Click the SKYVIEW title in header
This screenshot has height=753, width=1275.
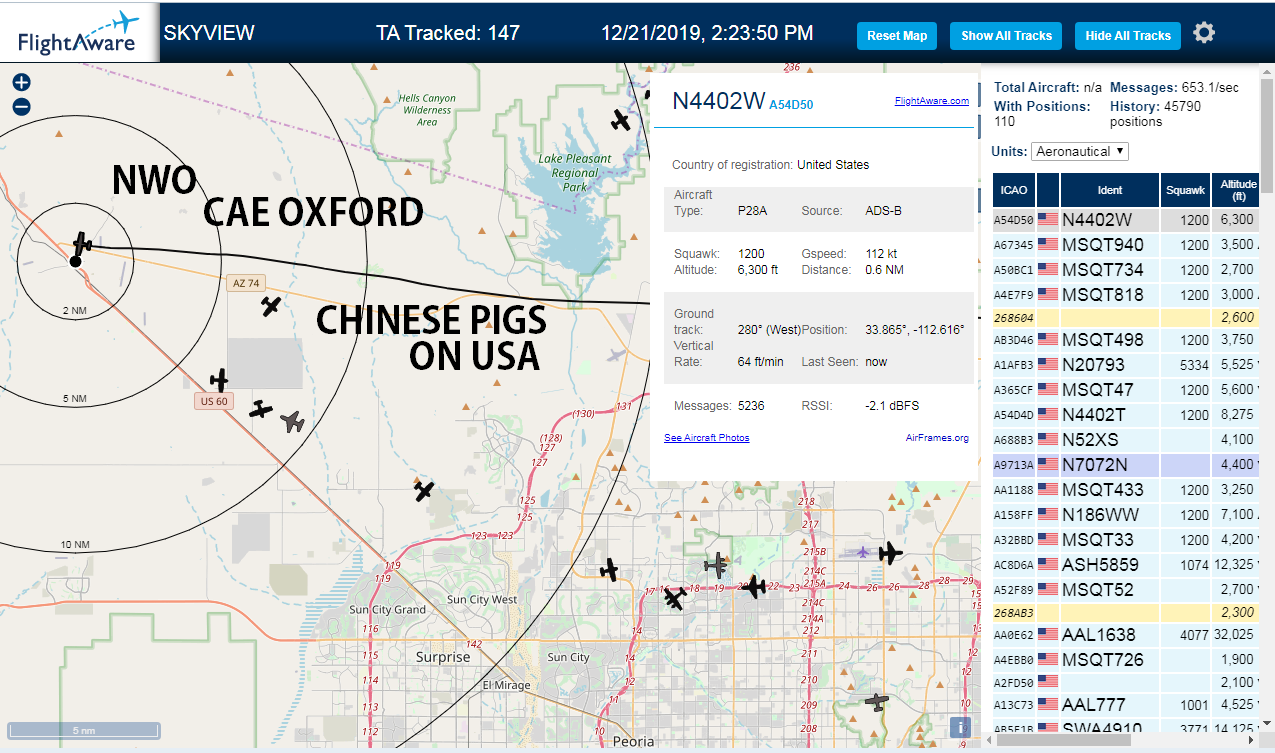click(209, 33)
